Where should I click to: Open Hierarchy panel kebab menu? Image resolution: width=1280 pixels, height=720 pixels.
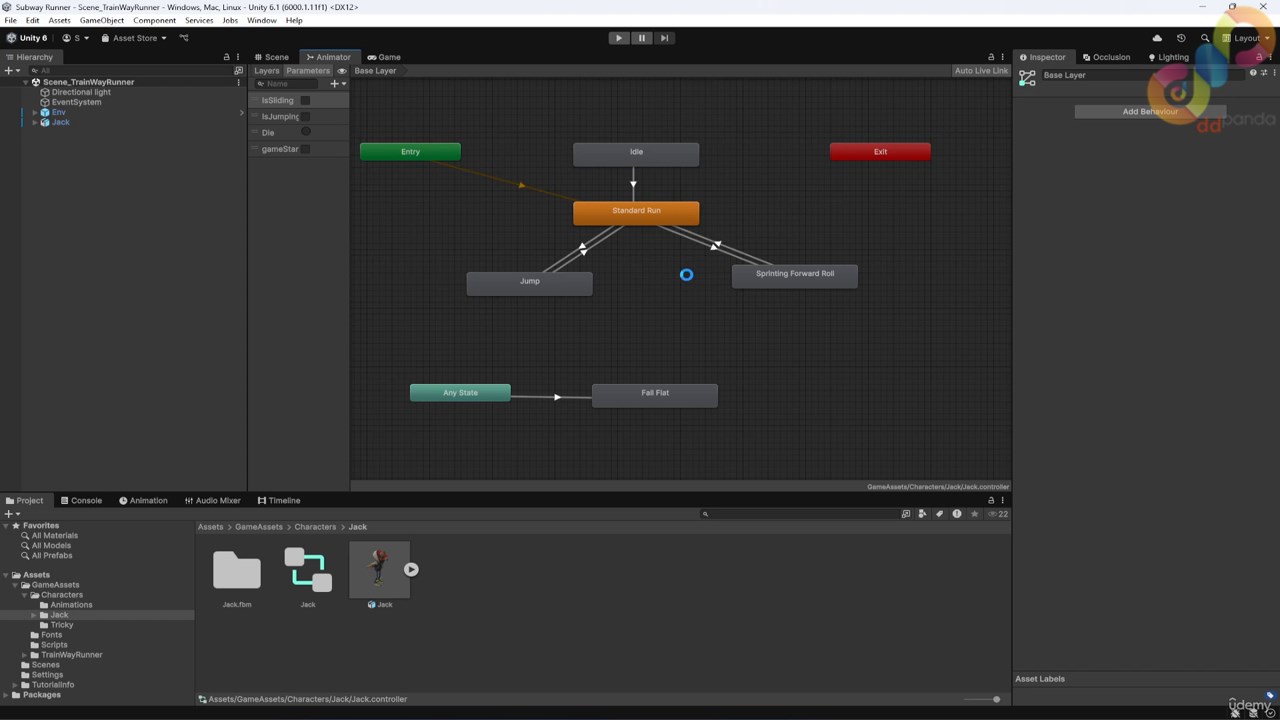point(238,57)
